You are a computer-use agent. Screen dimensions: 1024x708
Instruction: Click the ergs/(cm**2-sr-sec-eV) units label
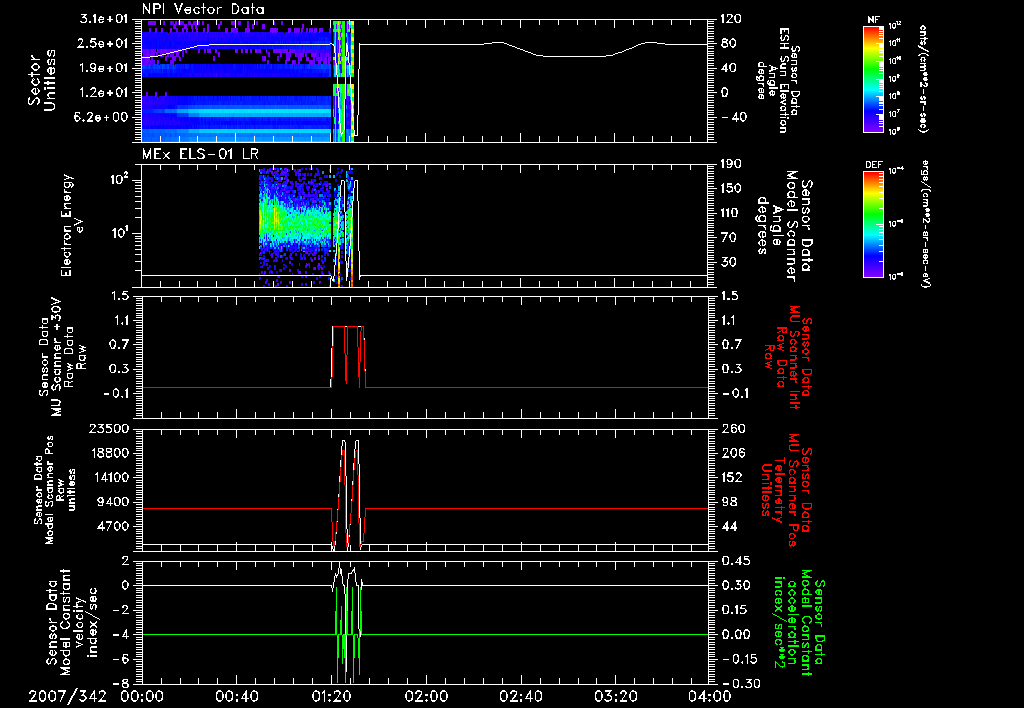coord(925,225)
